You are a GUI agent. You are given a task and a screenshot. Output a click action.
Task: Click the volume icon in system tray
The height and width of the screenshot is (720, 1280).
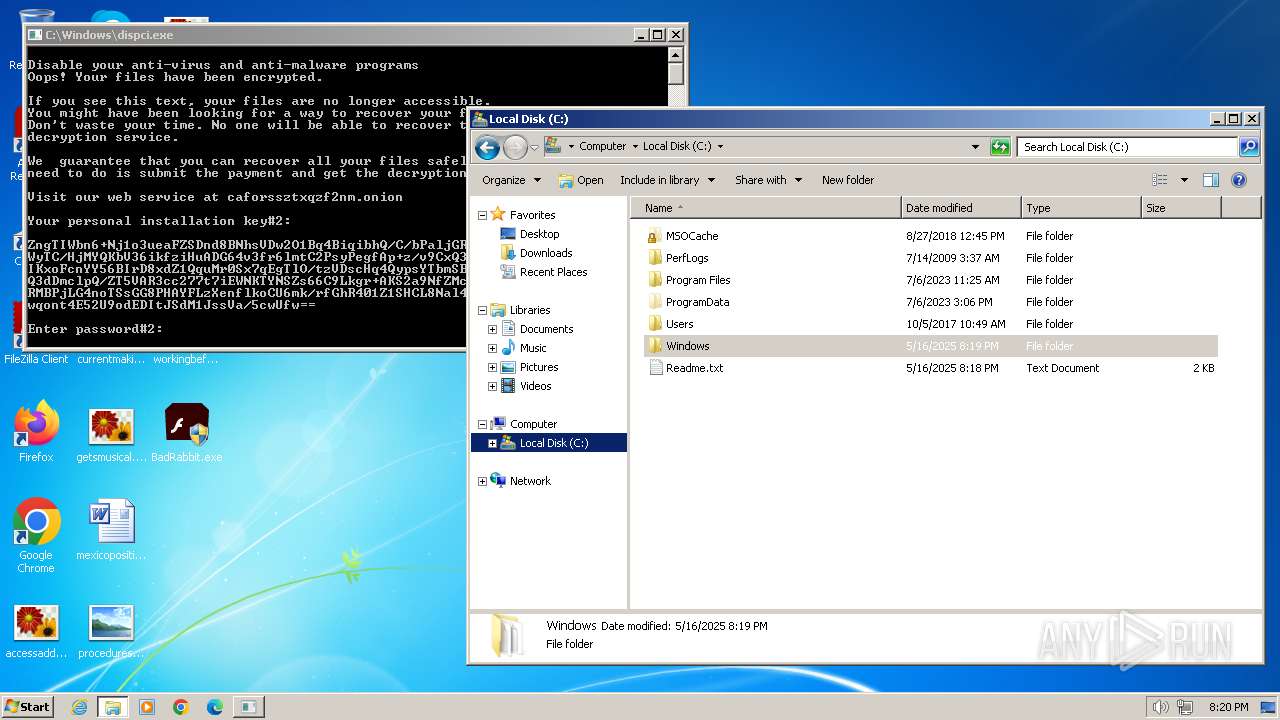click(1160, 707)
